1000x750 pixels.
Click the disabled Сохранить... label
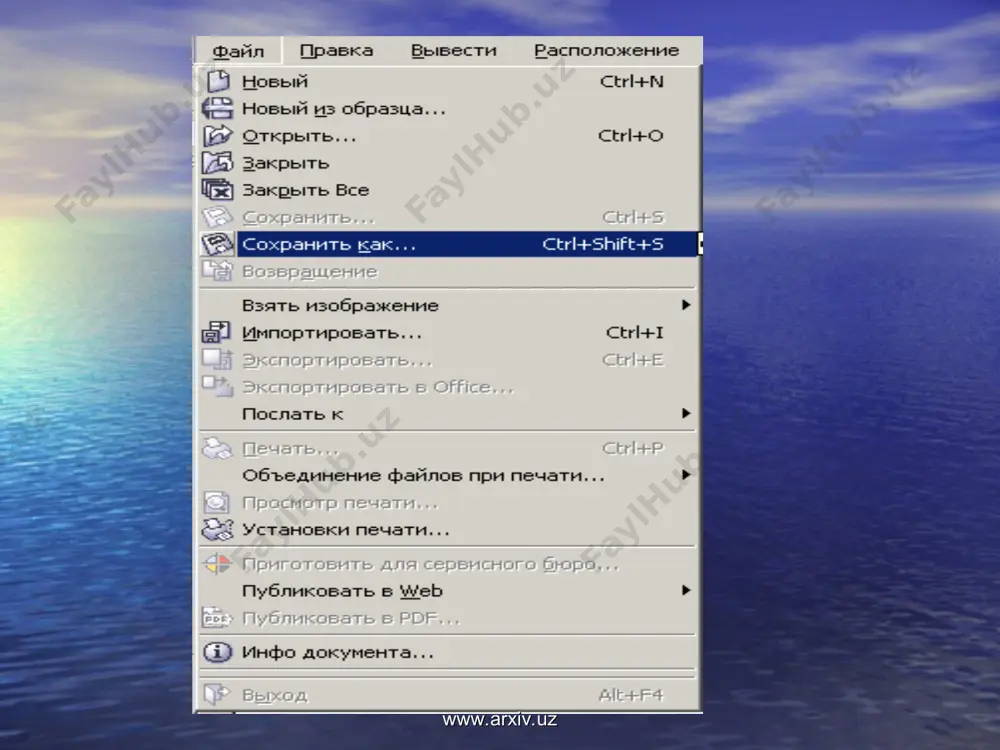pos(308,217)
